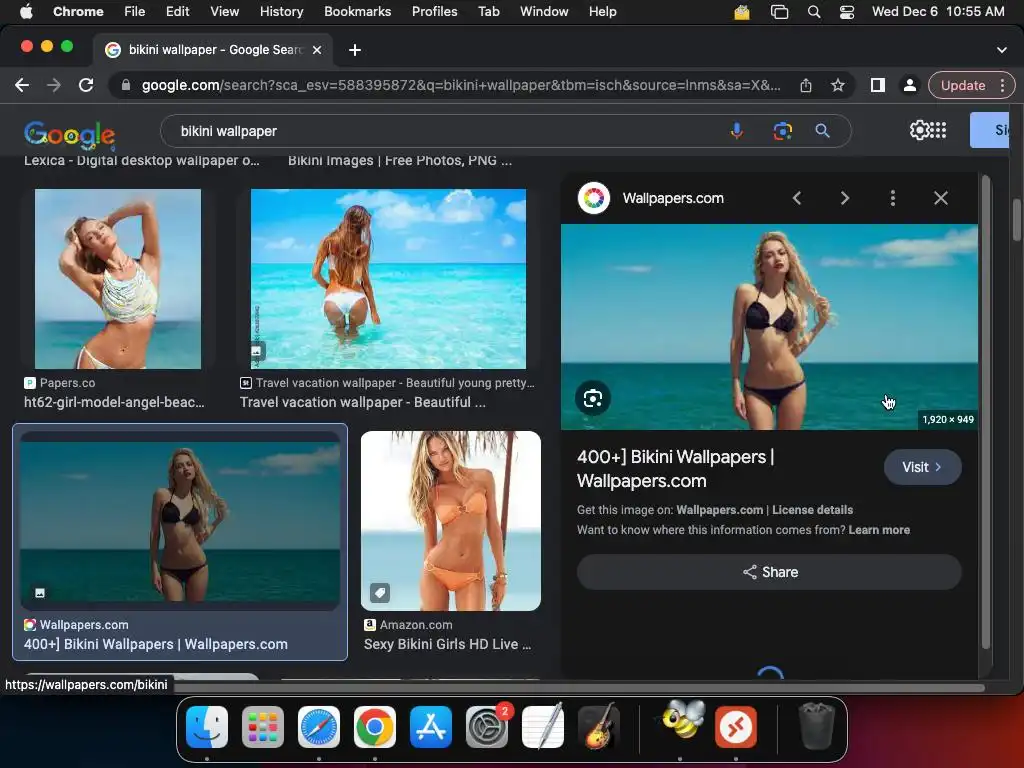Viewport: 1024px width, 768px height.
Task: Open App Store from the Dock
Action: point(431,727)
